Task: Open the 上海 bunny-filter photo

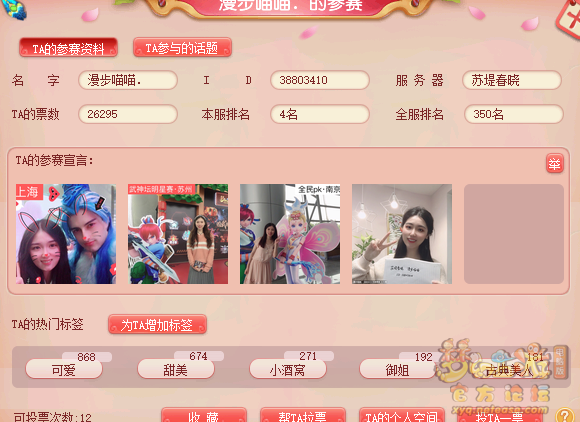Action: point(66,234)
